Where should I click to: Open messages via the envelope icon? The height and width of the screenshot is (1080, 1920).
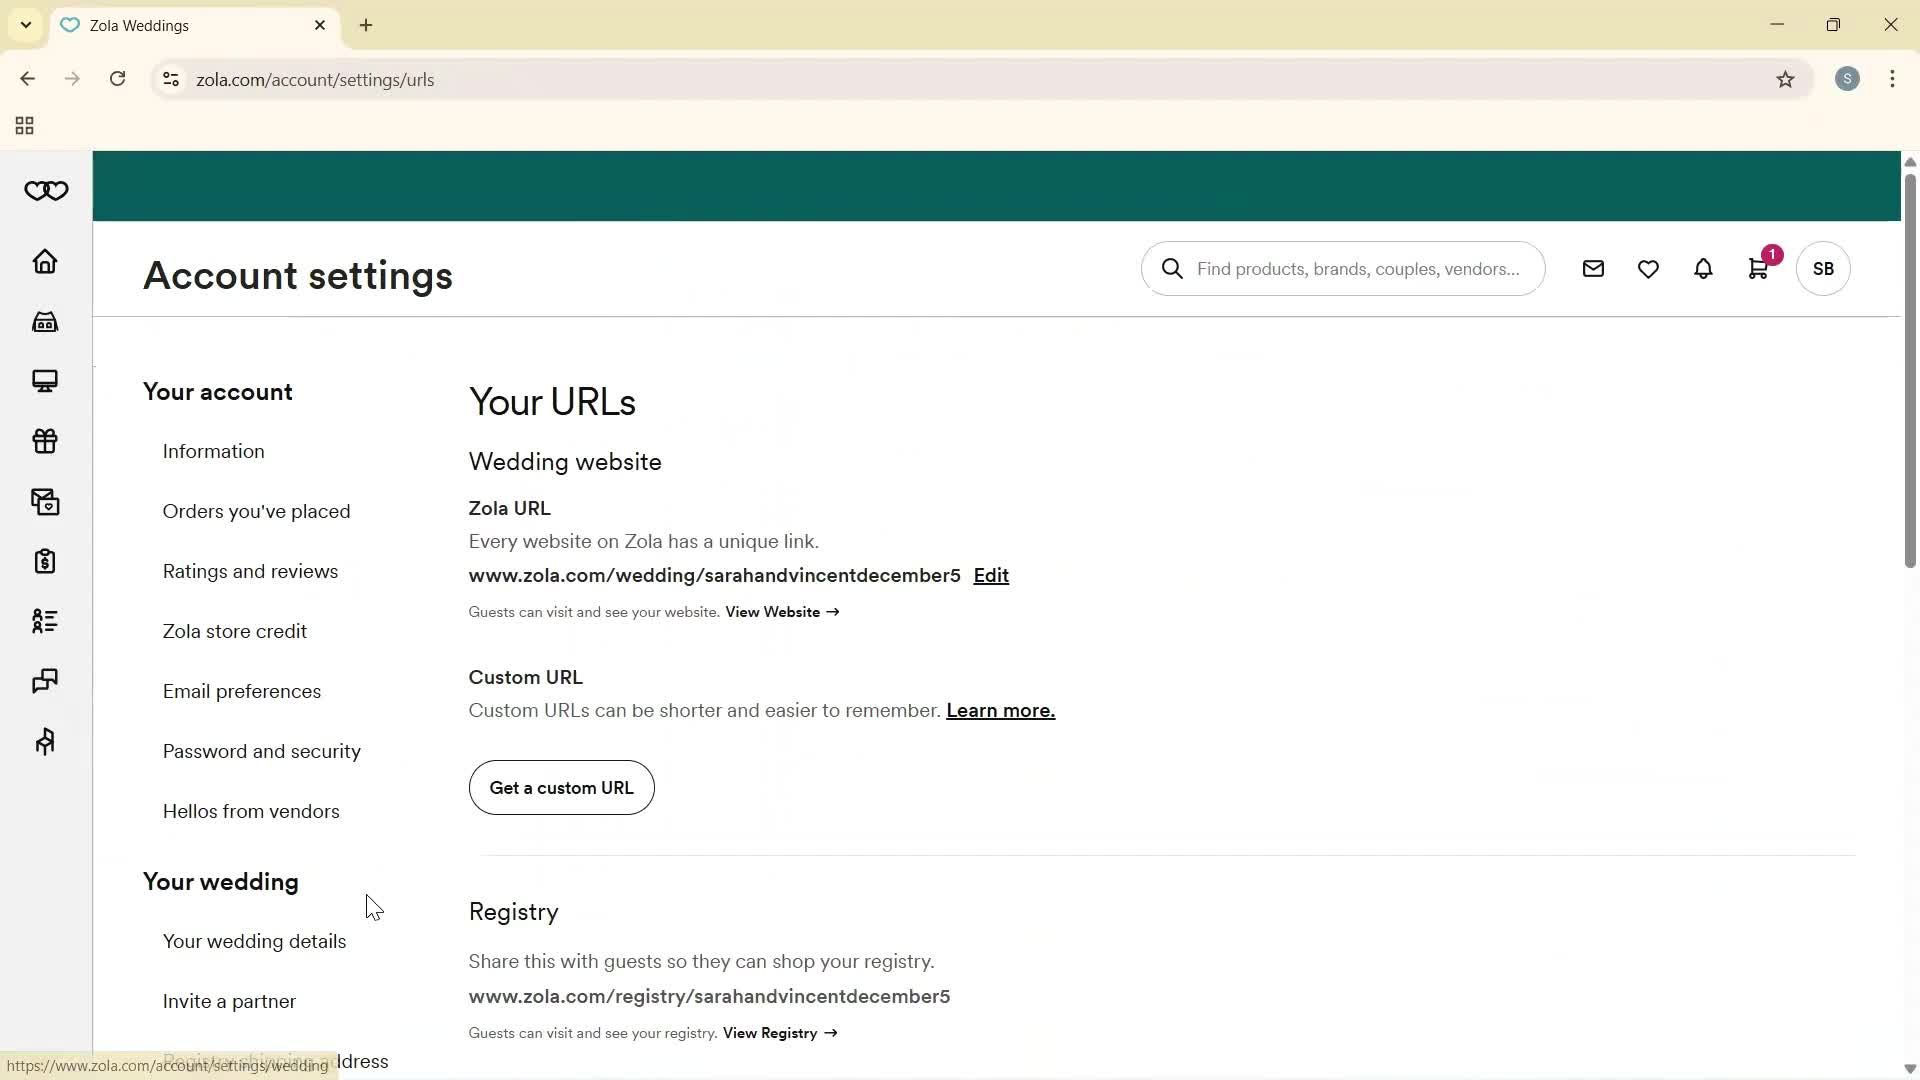(1593, 268)
